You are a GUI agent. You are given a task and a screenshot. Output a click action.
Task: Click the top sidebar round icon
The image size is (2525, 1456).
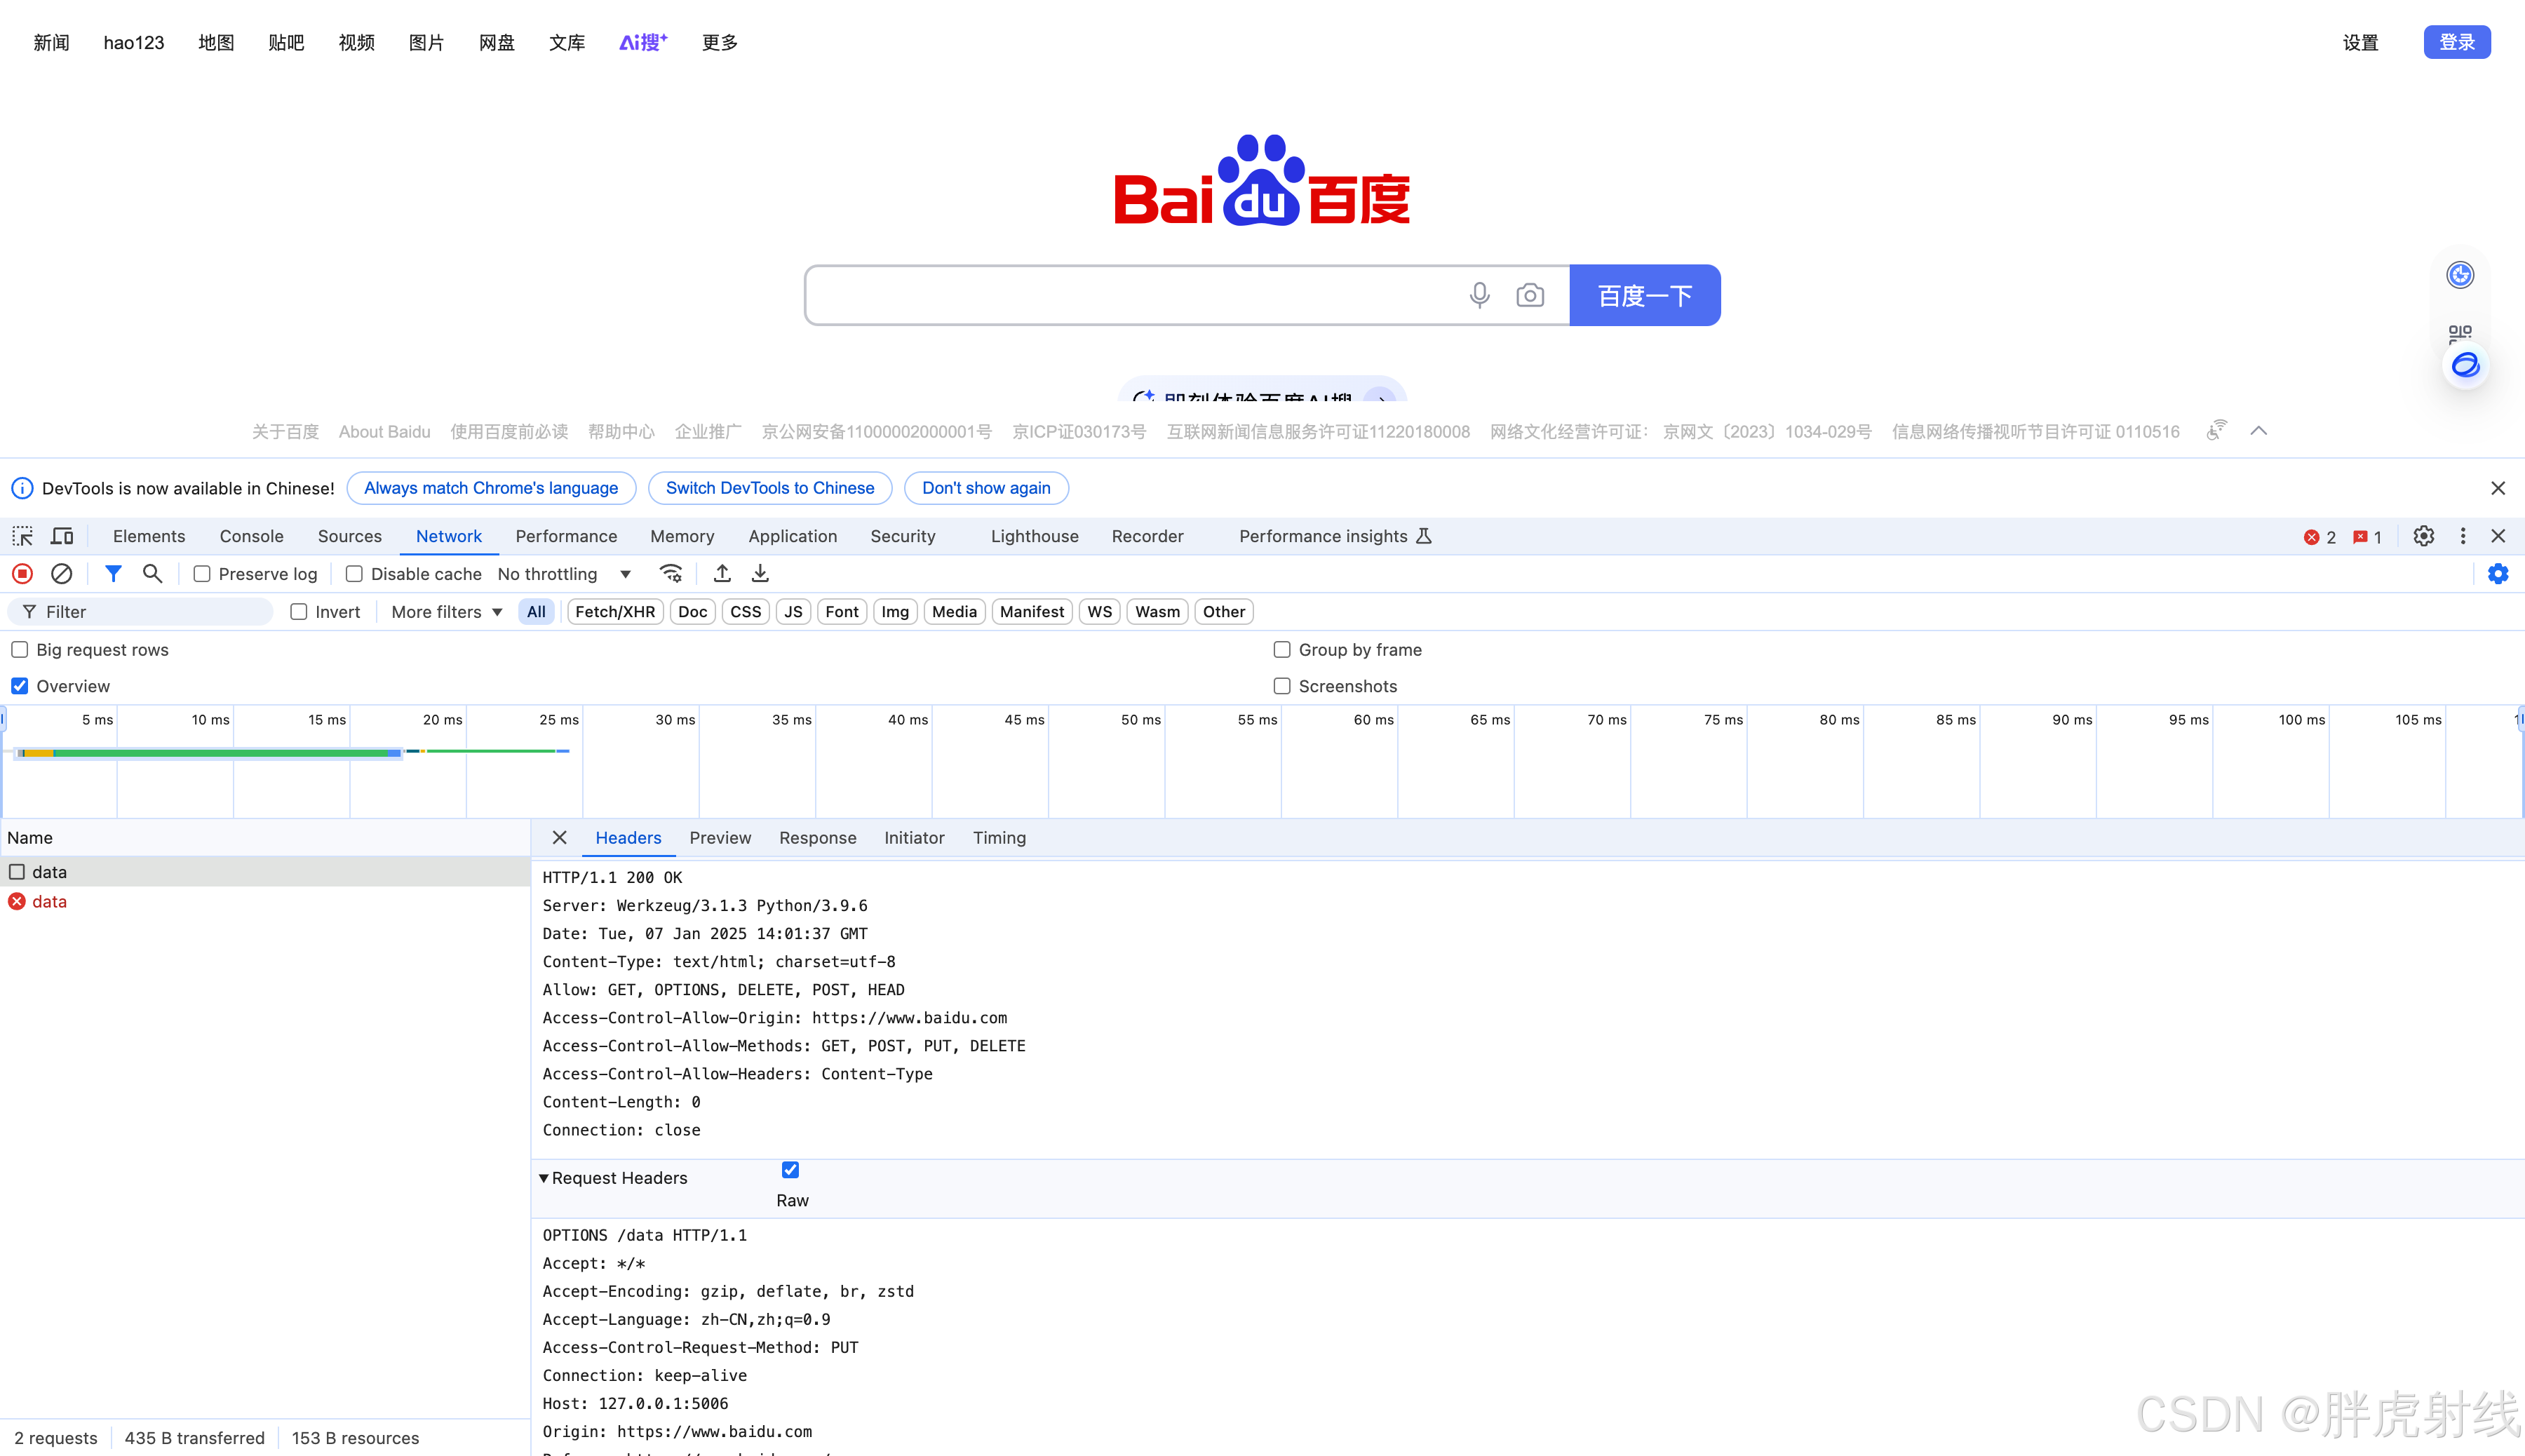click(x=2460, y=274)
